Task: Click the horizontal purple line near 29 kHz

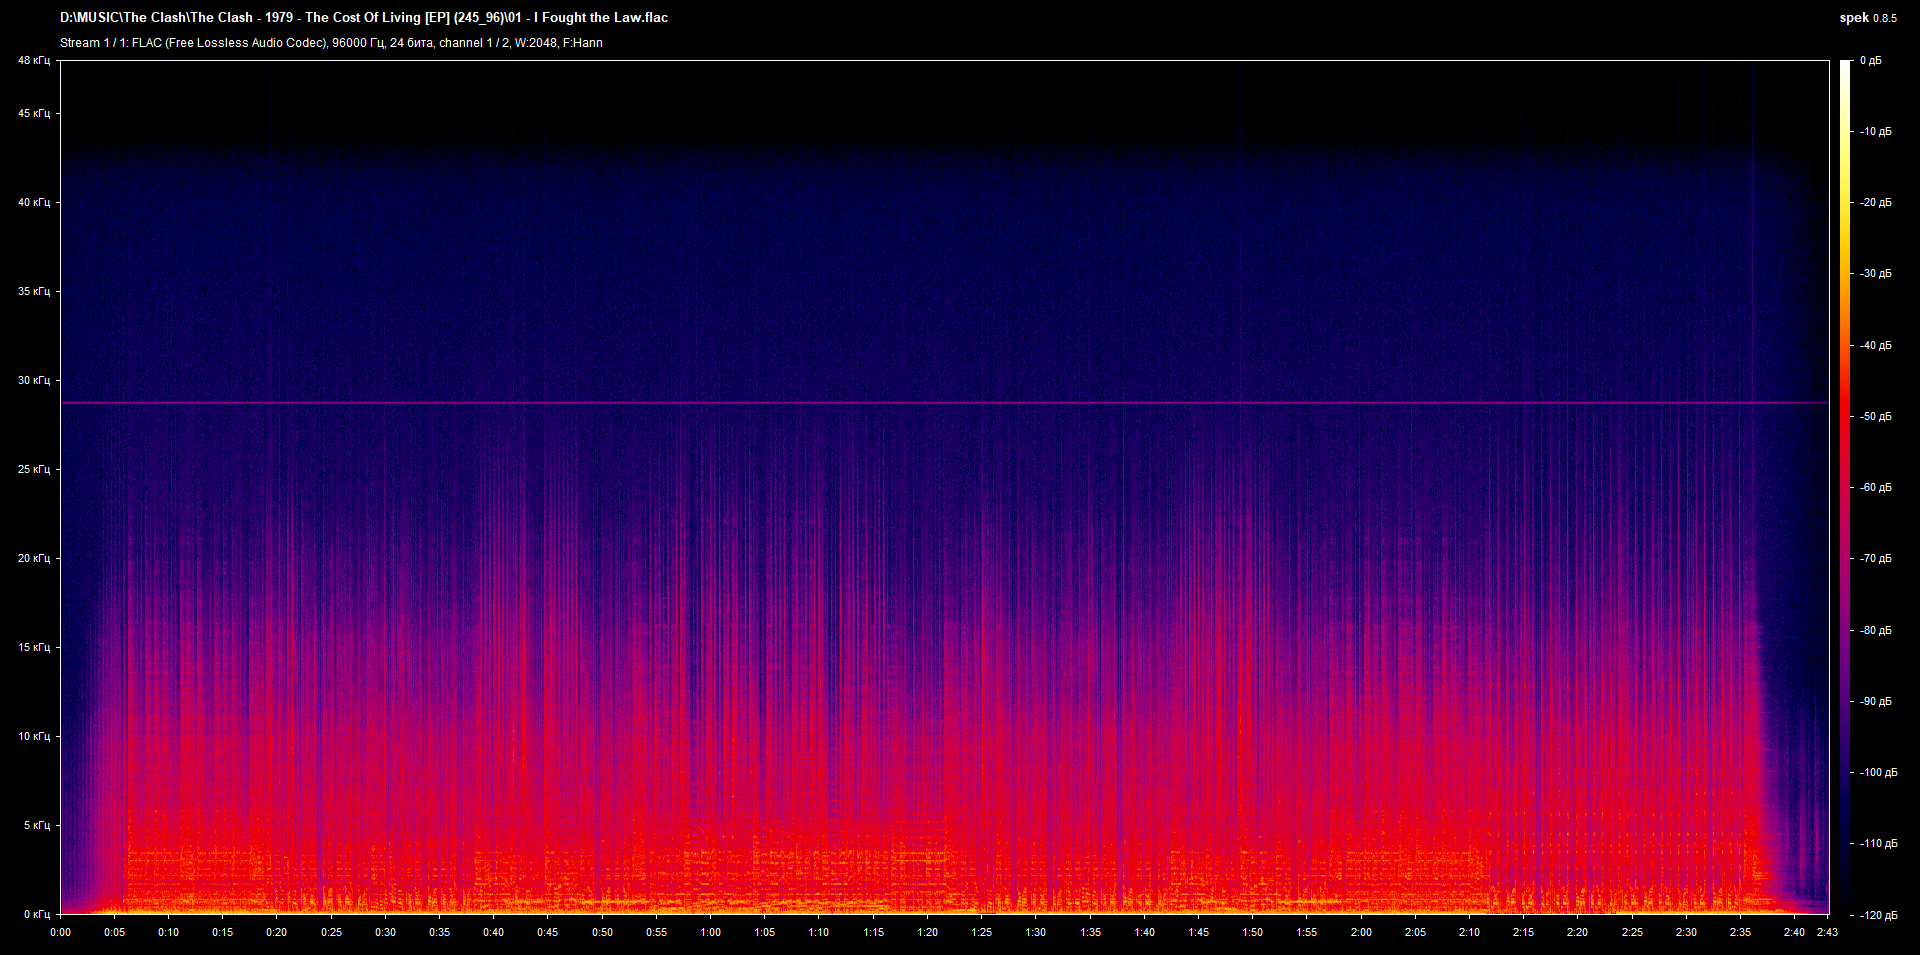Action: point(944,403)
